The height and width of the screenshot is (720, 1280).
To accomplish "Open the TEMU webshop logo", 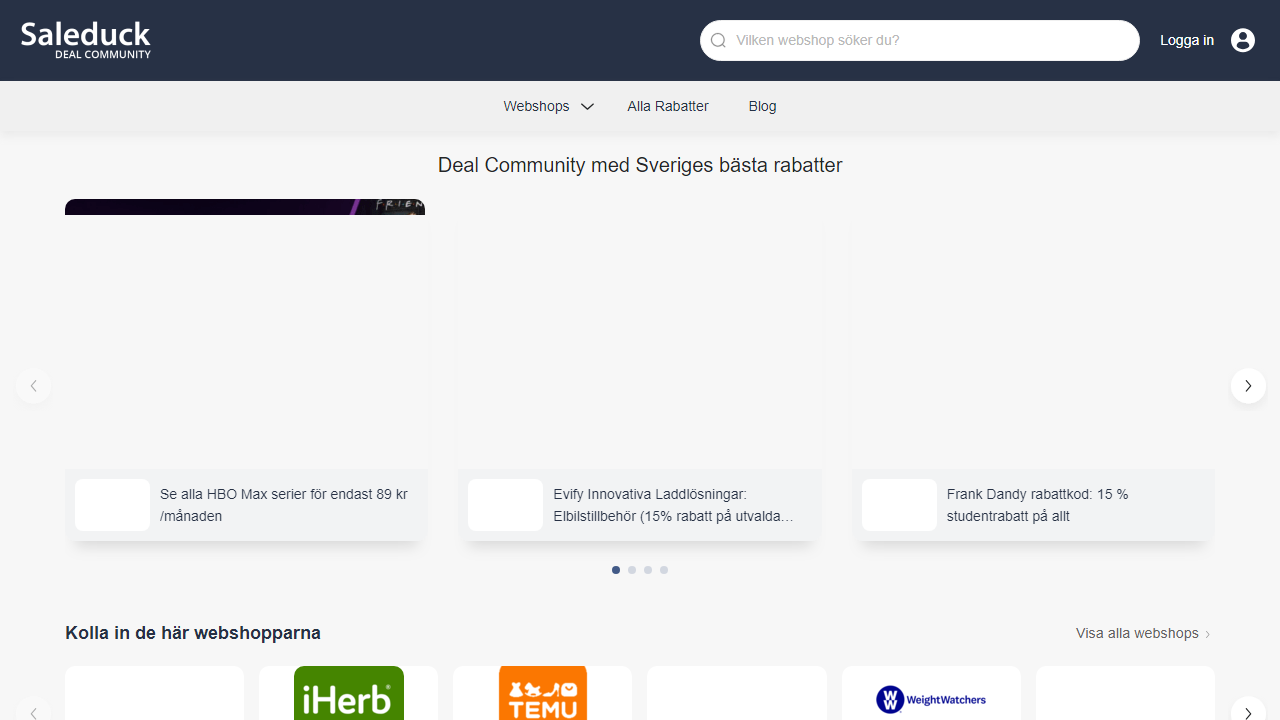I will point(542,694).
